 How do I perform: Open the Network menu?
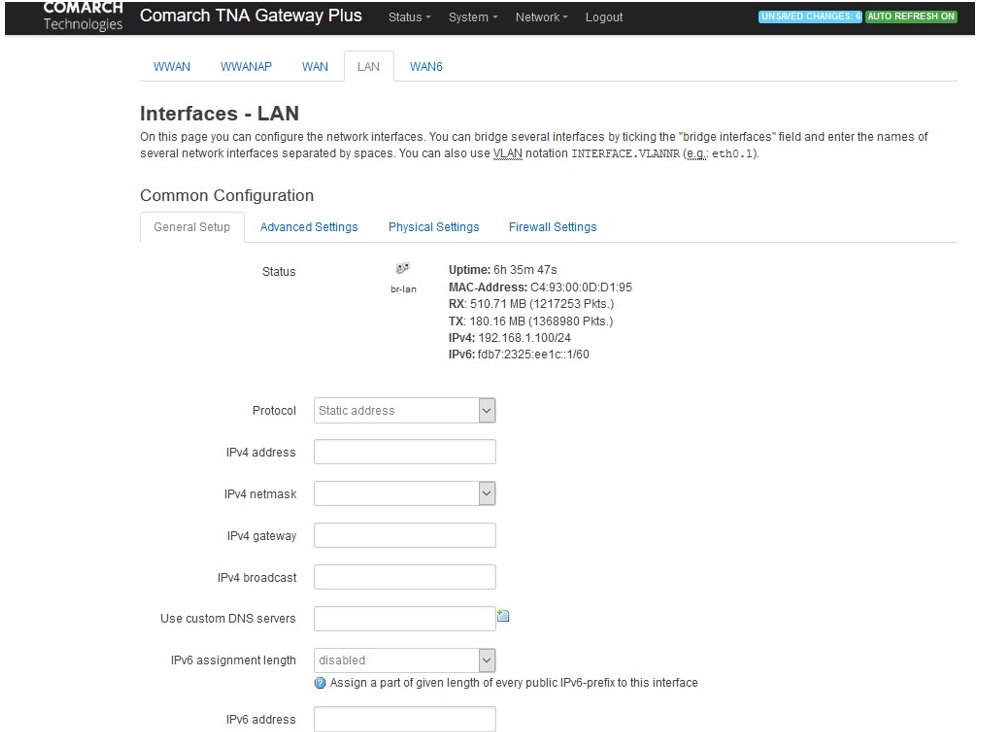point(541,17)
